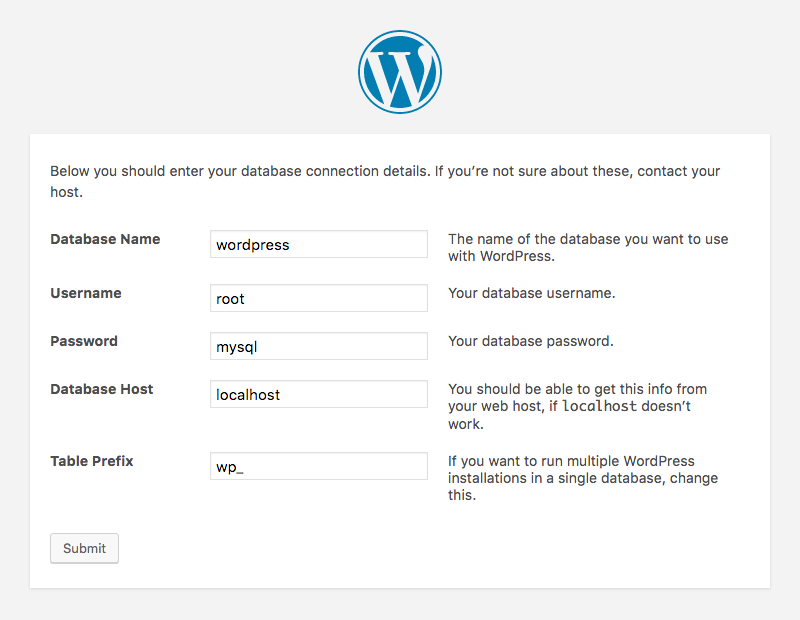Click the localhost hint text in host description
The image size is (800, 620).
[x=598, y=406]
